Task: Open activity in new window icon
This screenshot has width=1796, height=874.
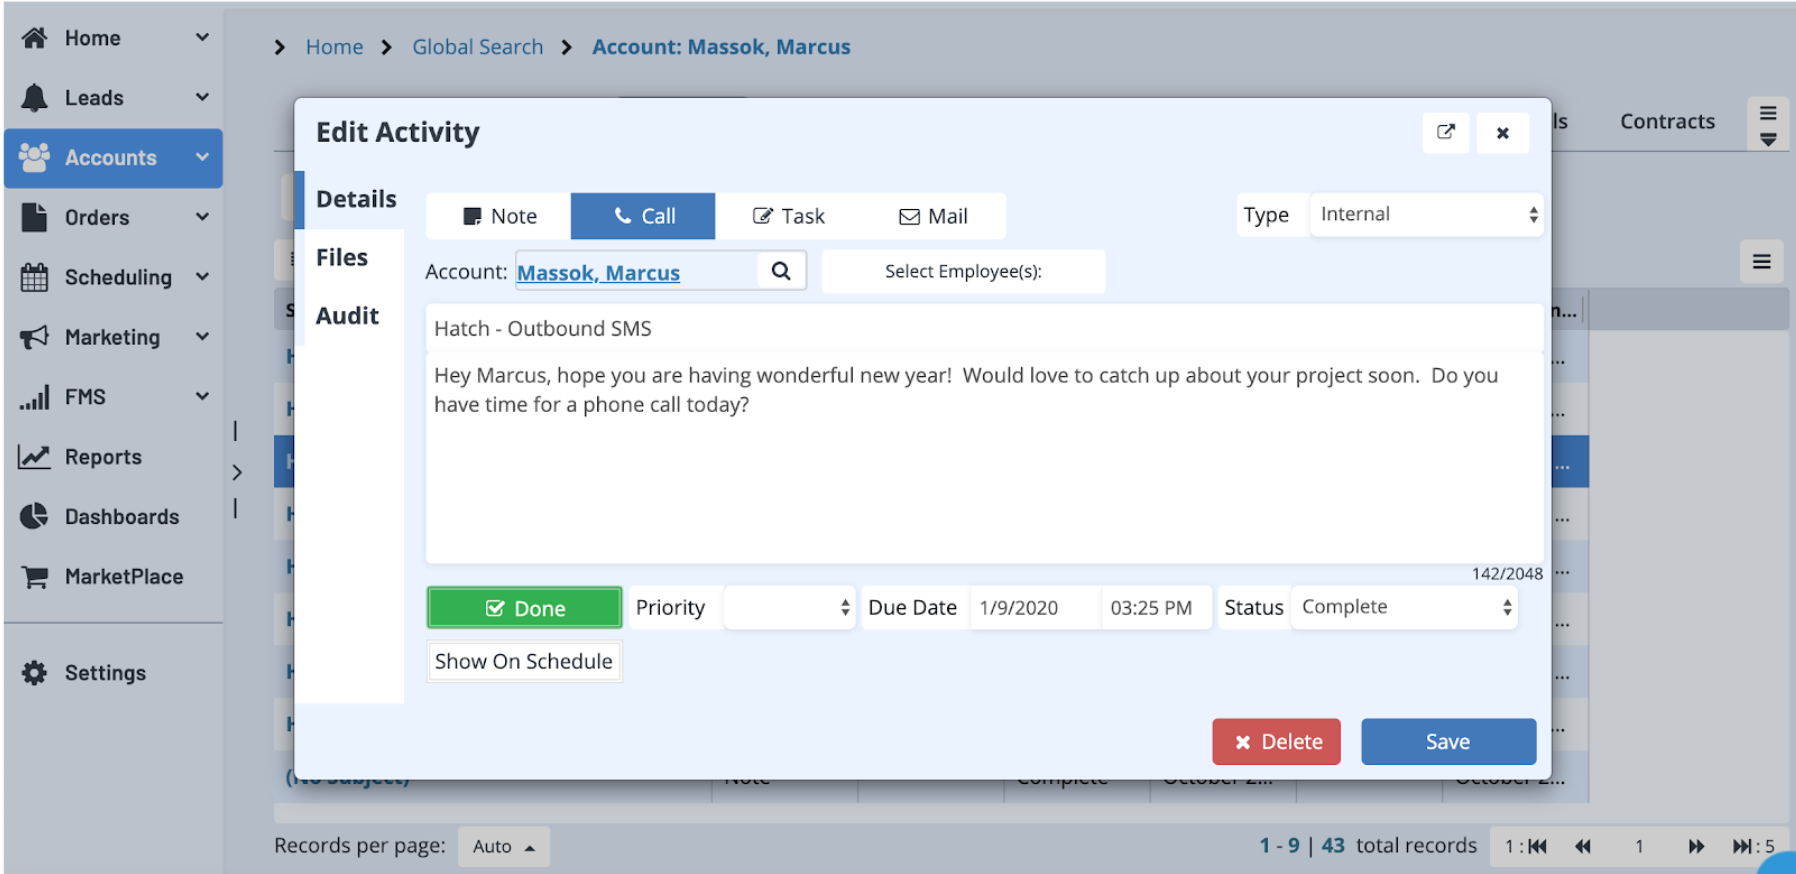Action: point(1445,132)
